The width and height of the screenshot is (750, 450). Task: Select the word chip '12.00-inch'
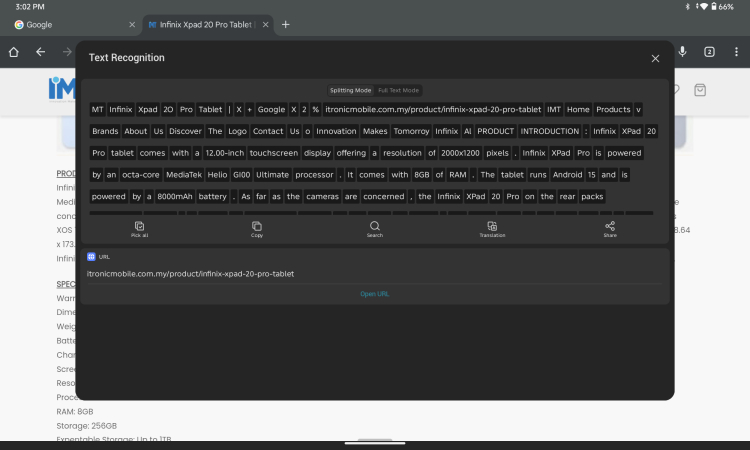tap(224, 153)
